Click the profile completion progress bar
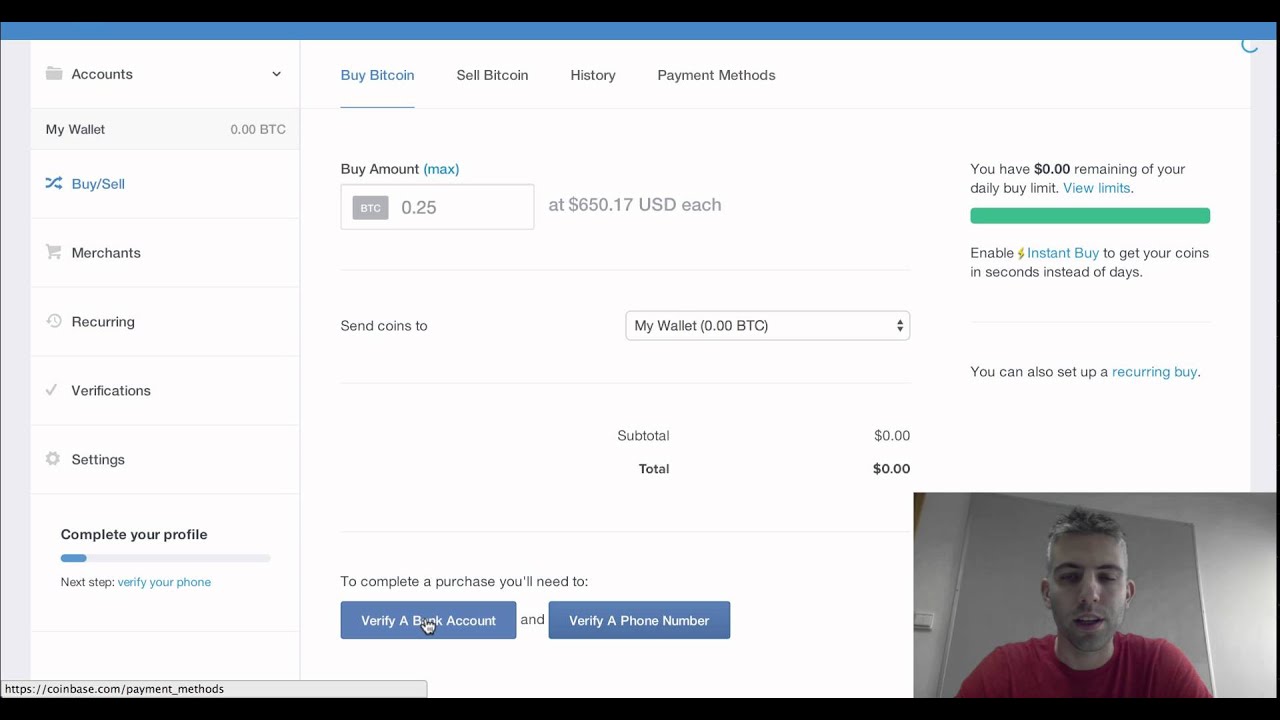1280x720 pixels. point(165,558)
